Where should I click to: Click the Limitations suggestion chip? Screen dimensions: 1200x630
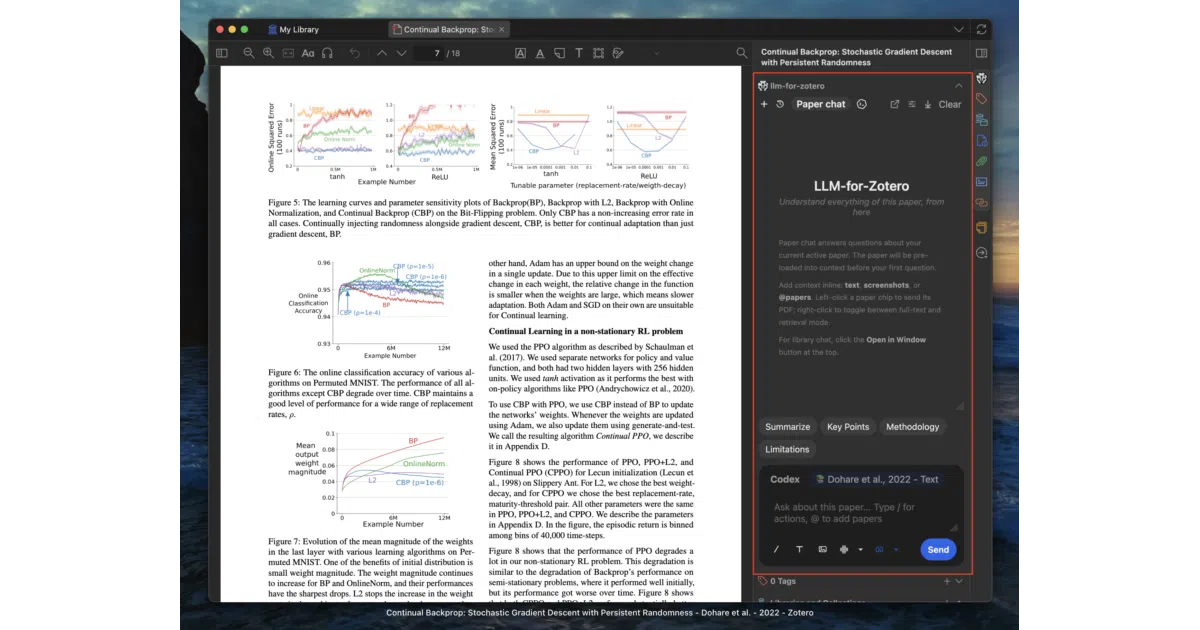pos(787,449)
